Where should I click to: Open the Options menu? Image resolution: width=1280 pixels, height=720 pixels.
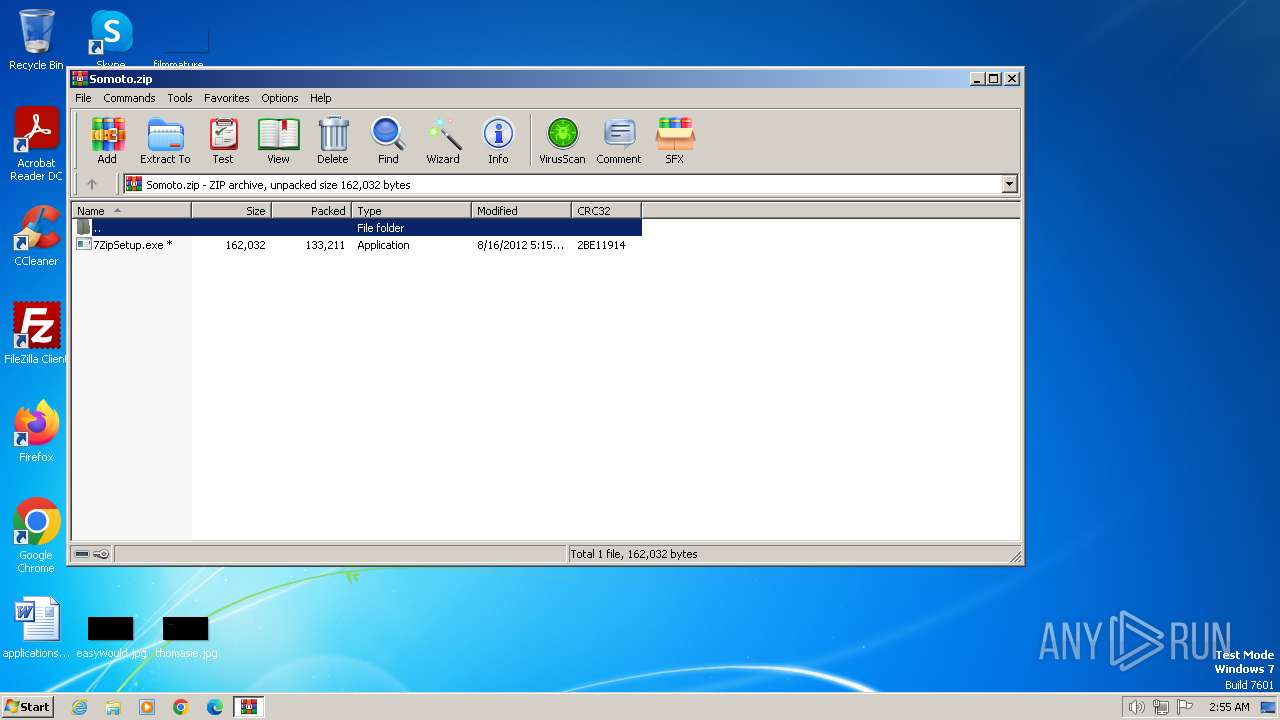pyautogui.click(x=280, y=98)
